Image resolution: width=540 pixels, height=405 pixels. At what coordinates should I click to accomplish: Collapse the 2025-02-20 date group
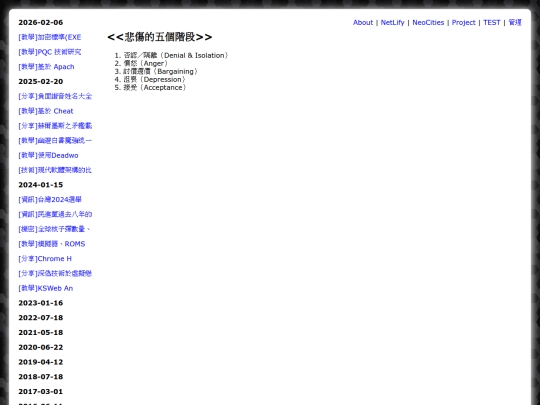point(41,82)
